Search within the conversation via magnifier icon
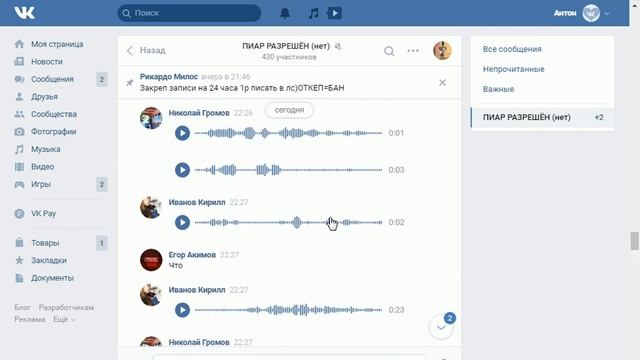 tap(389, 51)
